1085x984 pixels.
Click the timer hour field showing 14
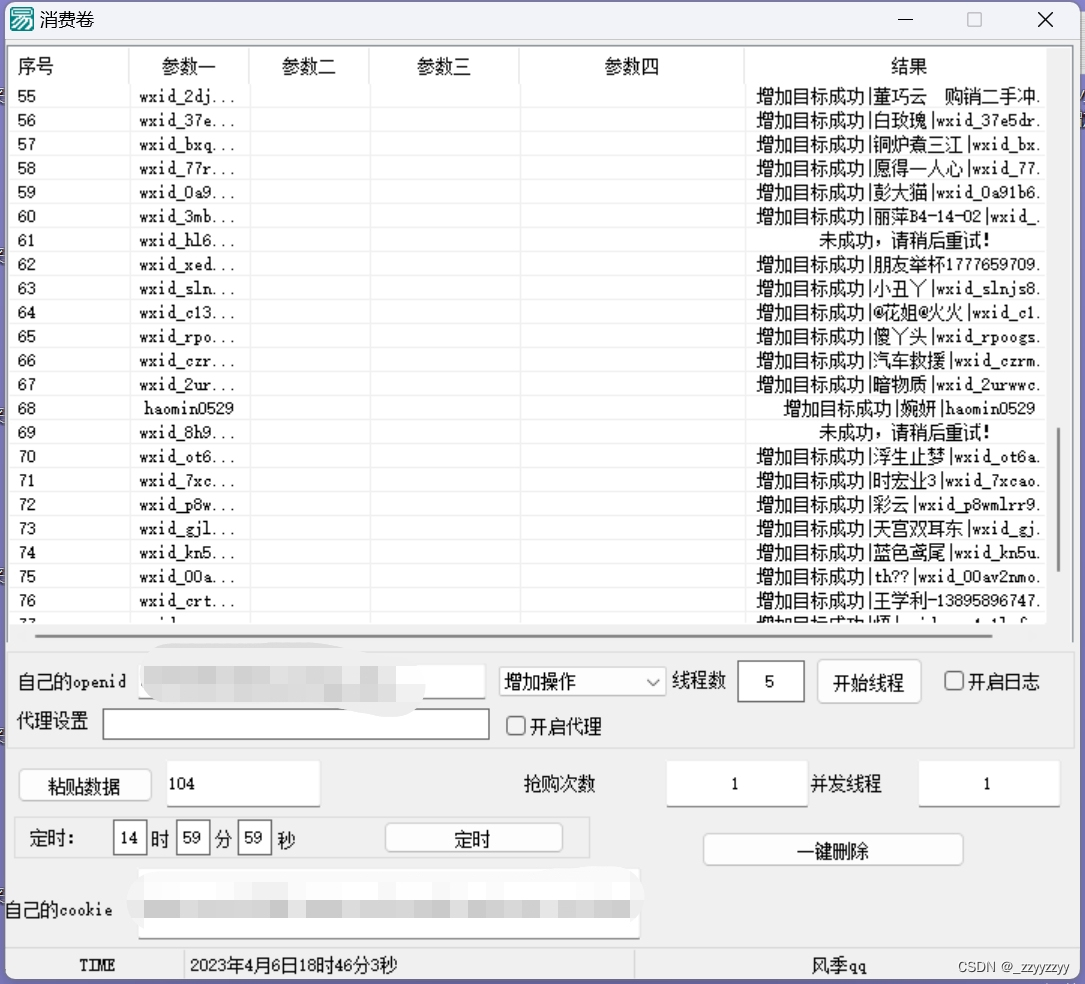tap(129, 838)
